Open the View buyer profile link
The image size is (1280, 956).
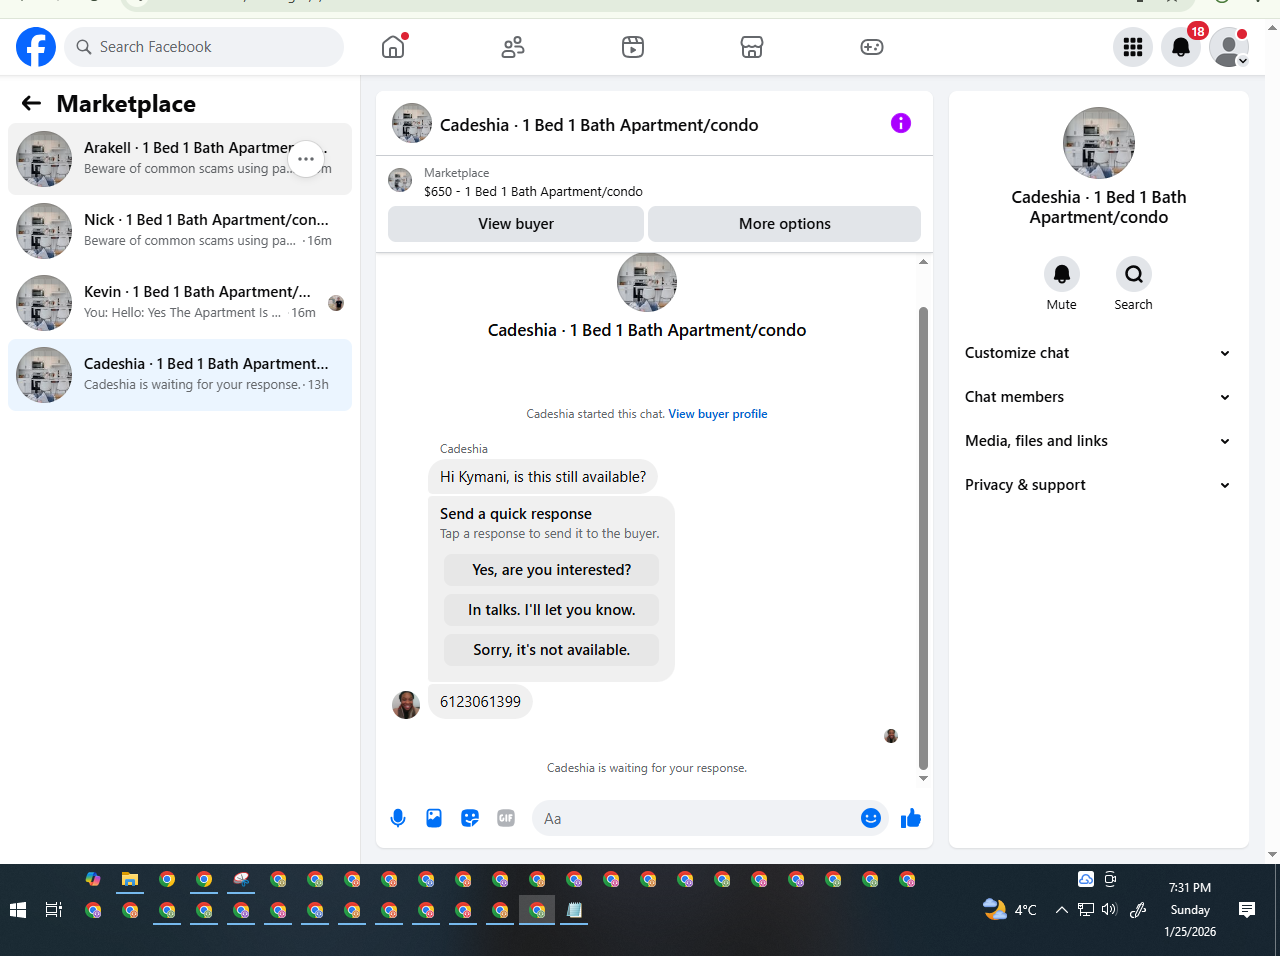point(718,414)
